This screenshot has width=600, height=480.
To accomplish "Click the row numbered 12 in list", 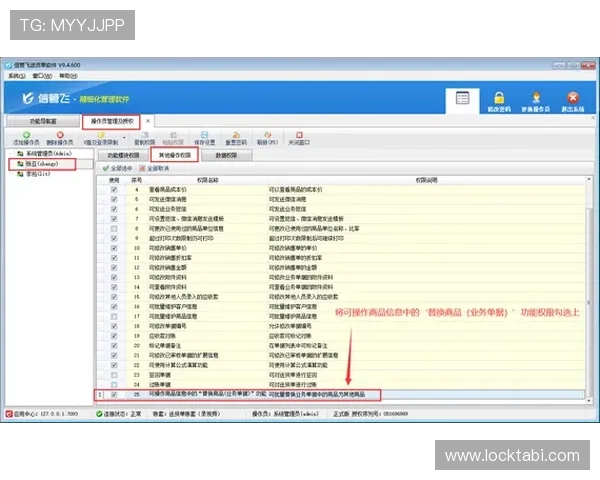I will click(341, 268).
